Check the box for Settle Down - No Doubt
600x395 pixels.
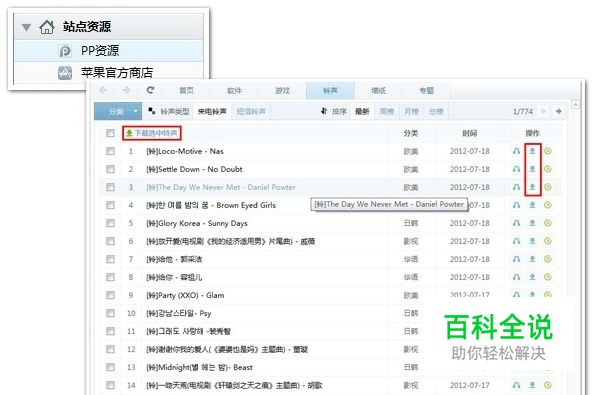[x=110, y=169]
